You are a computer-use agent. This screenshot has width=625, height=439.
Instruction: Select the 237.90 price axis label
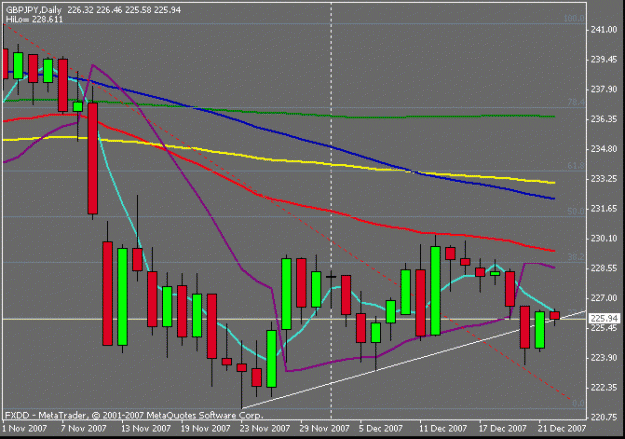point(603,90)
